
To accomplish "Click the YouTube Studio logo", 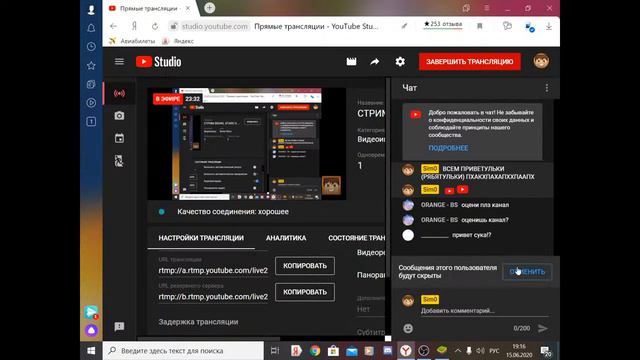I will pos(159,62).
